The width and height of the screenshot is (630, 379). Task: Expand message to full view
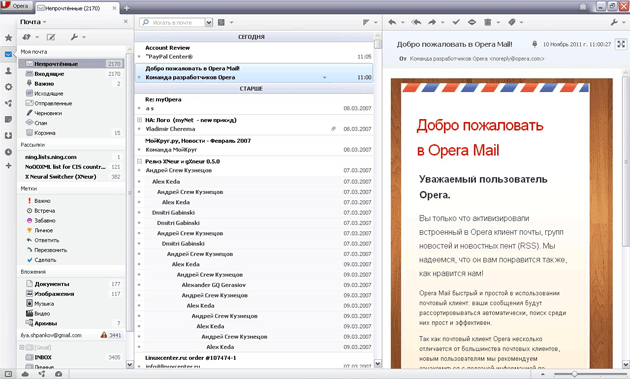[x=621, y=44]
